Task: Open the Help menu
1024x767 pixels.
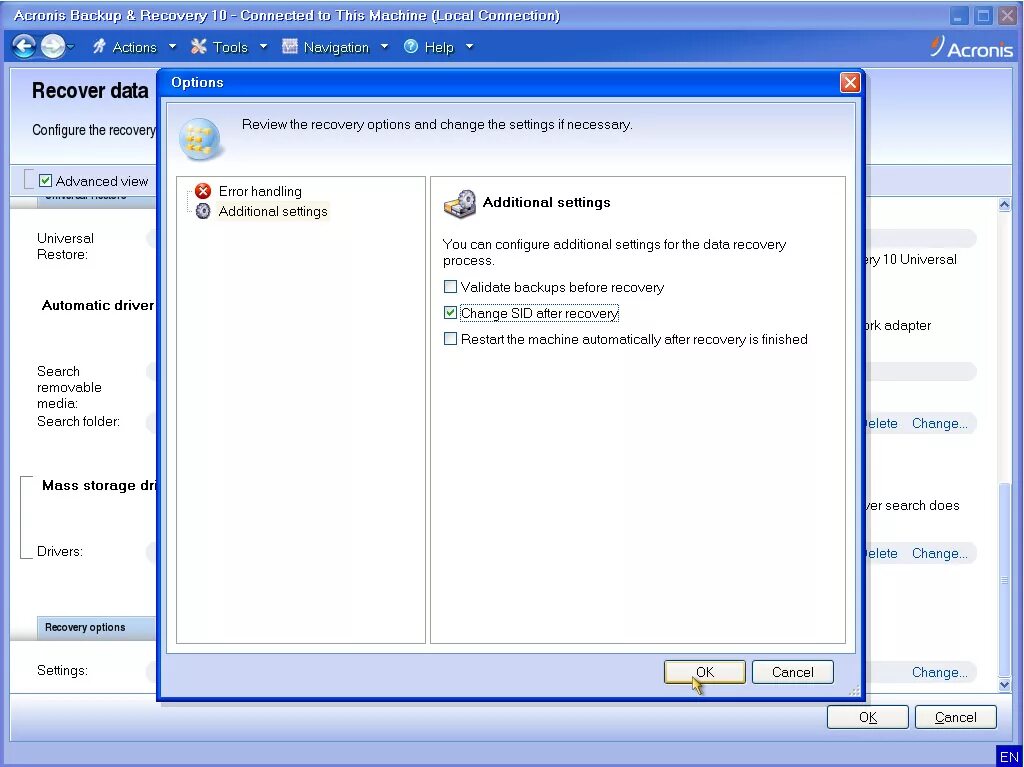Action: point(438,47)
